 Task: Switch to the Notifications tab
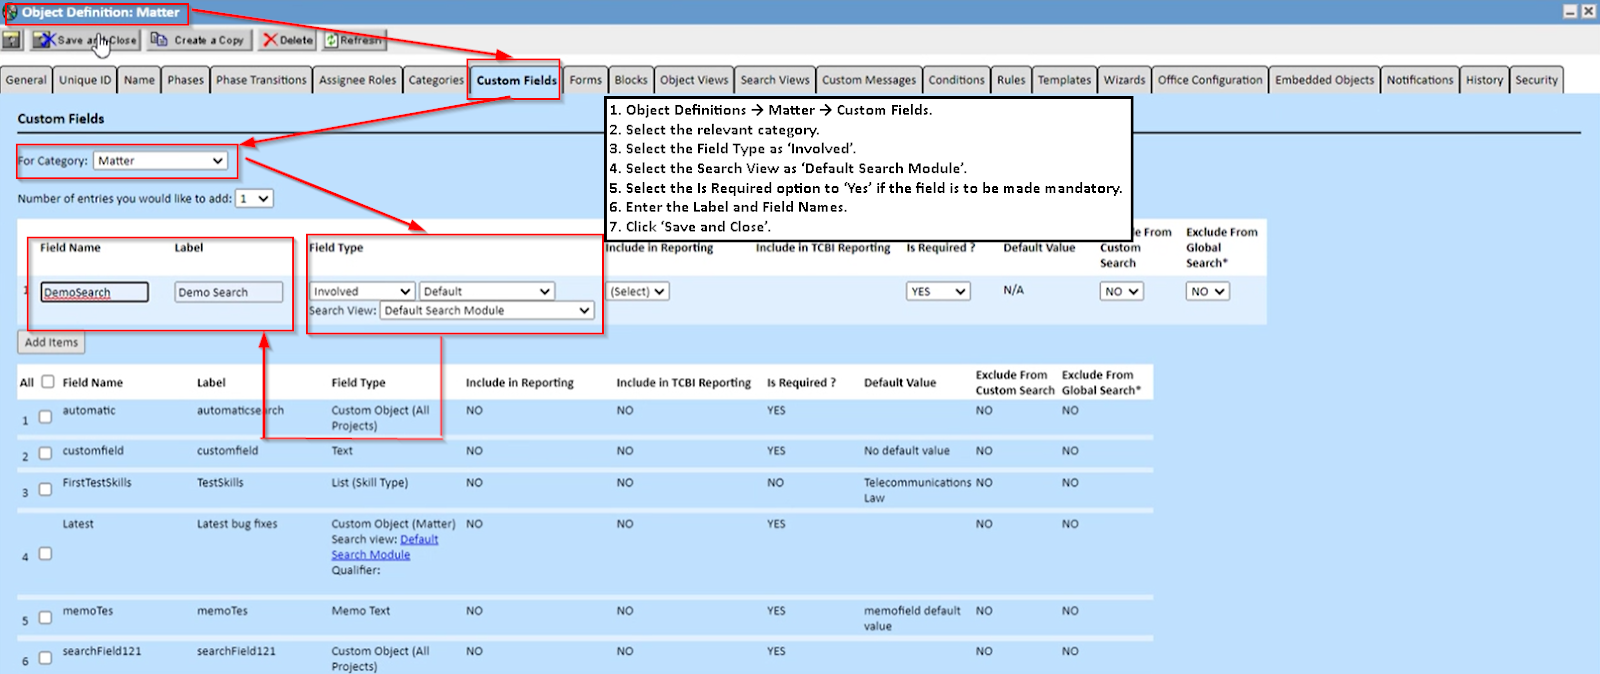point(1419,80)
